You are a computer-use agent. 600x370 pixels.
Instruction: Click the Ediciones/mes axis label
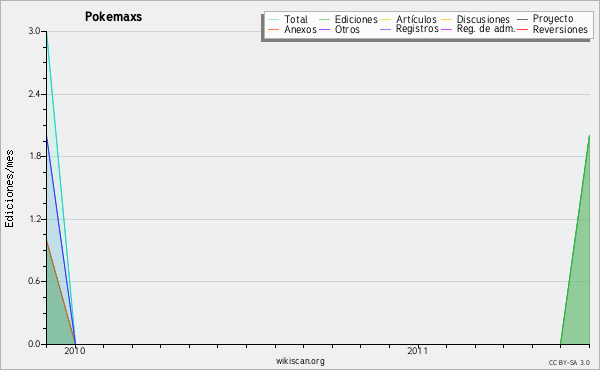tap(9, 189)
